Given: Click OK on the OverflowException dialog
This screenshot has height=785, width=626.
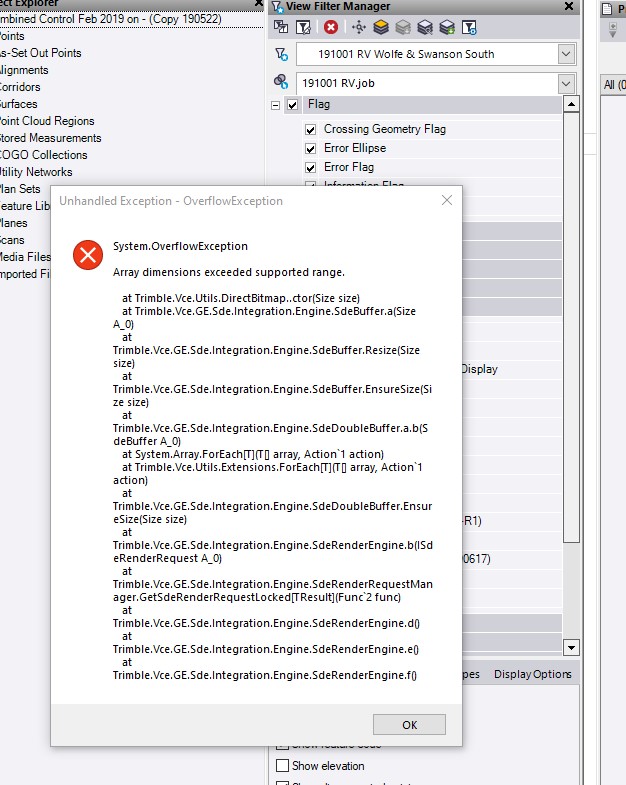Looking at the screenshot, I should (409, 724).
